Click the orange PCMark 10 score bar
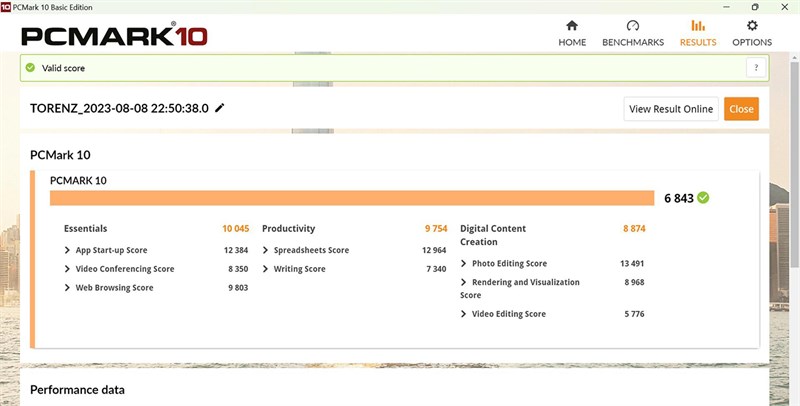This screenshot has width=800, height=406. pyautogui.click(x=352, y=198)
